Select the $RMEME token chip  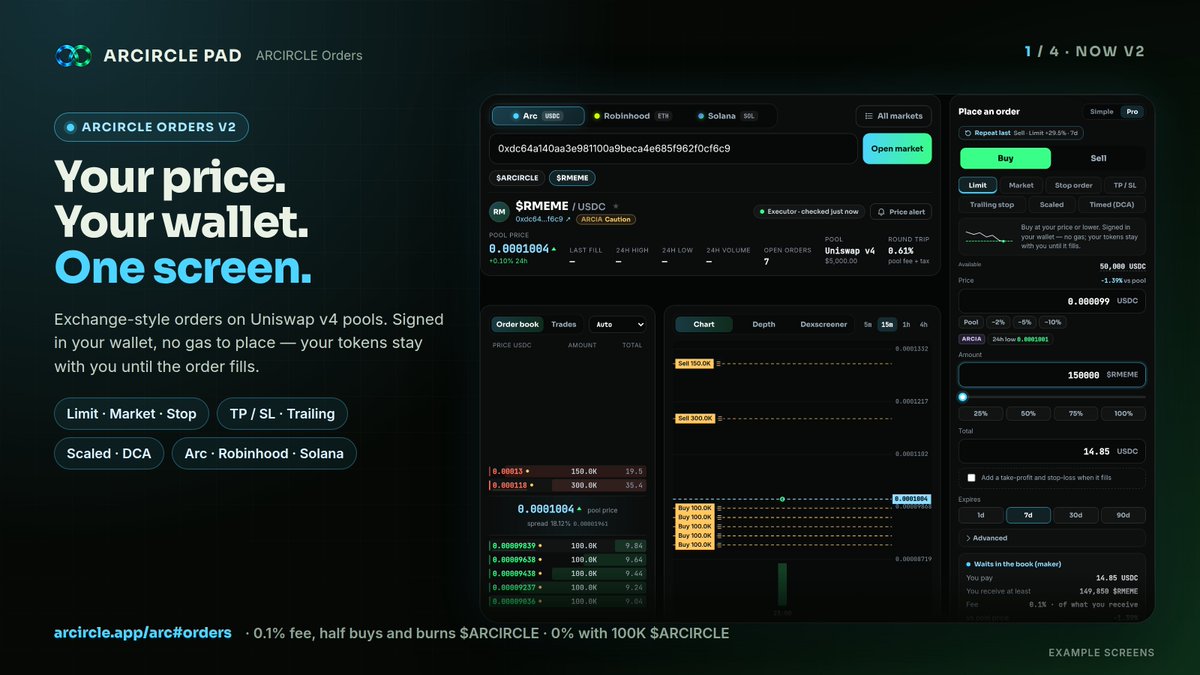click(x=572, y=178)
